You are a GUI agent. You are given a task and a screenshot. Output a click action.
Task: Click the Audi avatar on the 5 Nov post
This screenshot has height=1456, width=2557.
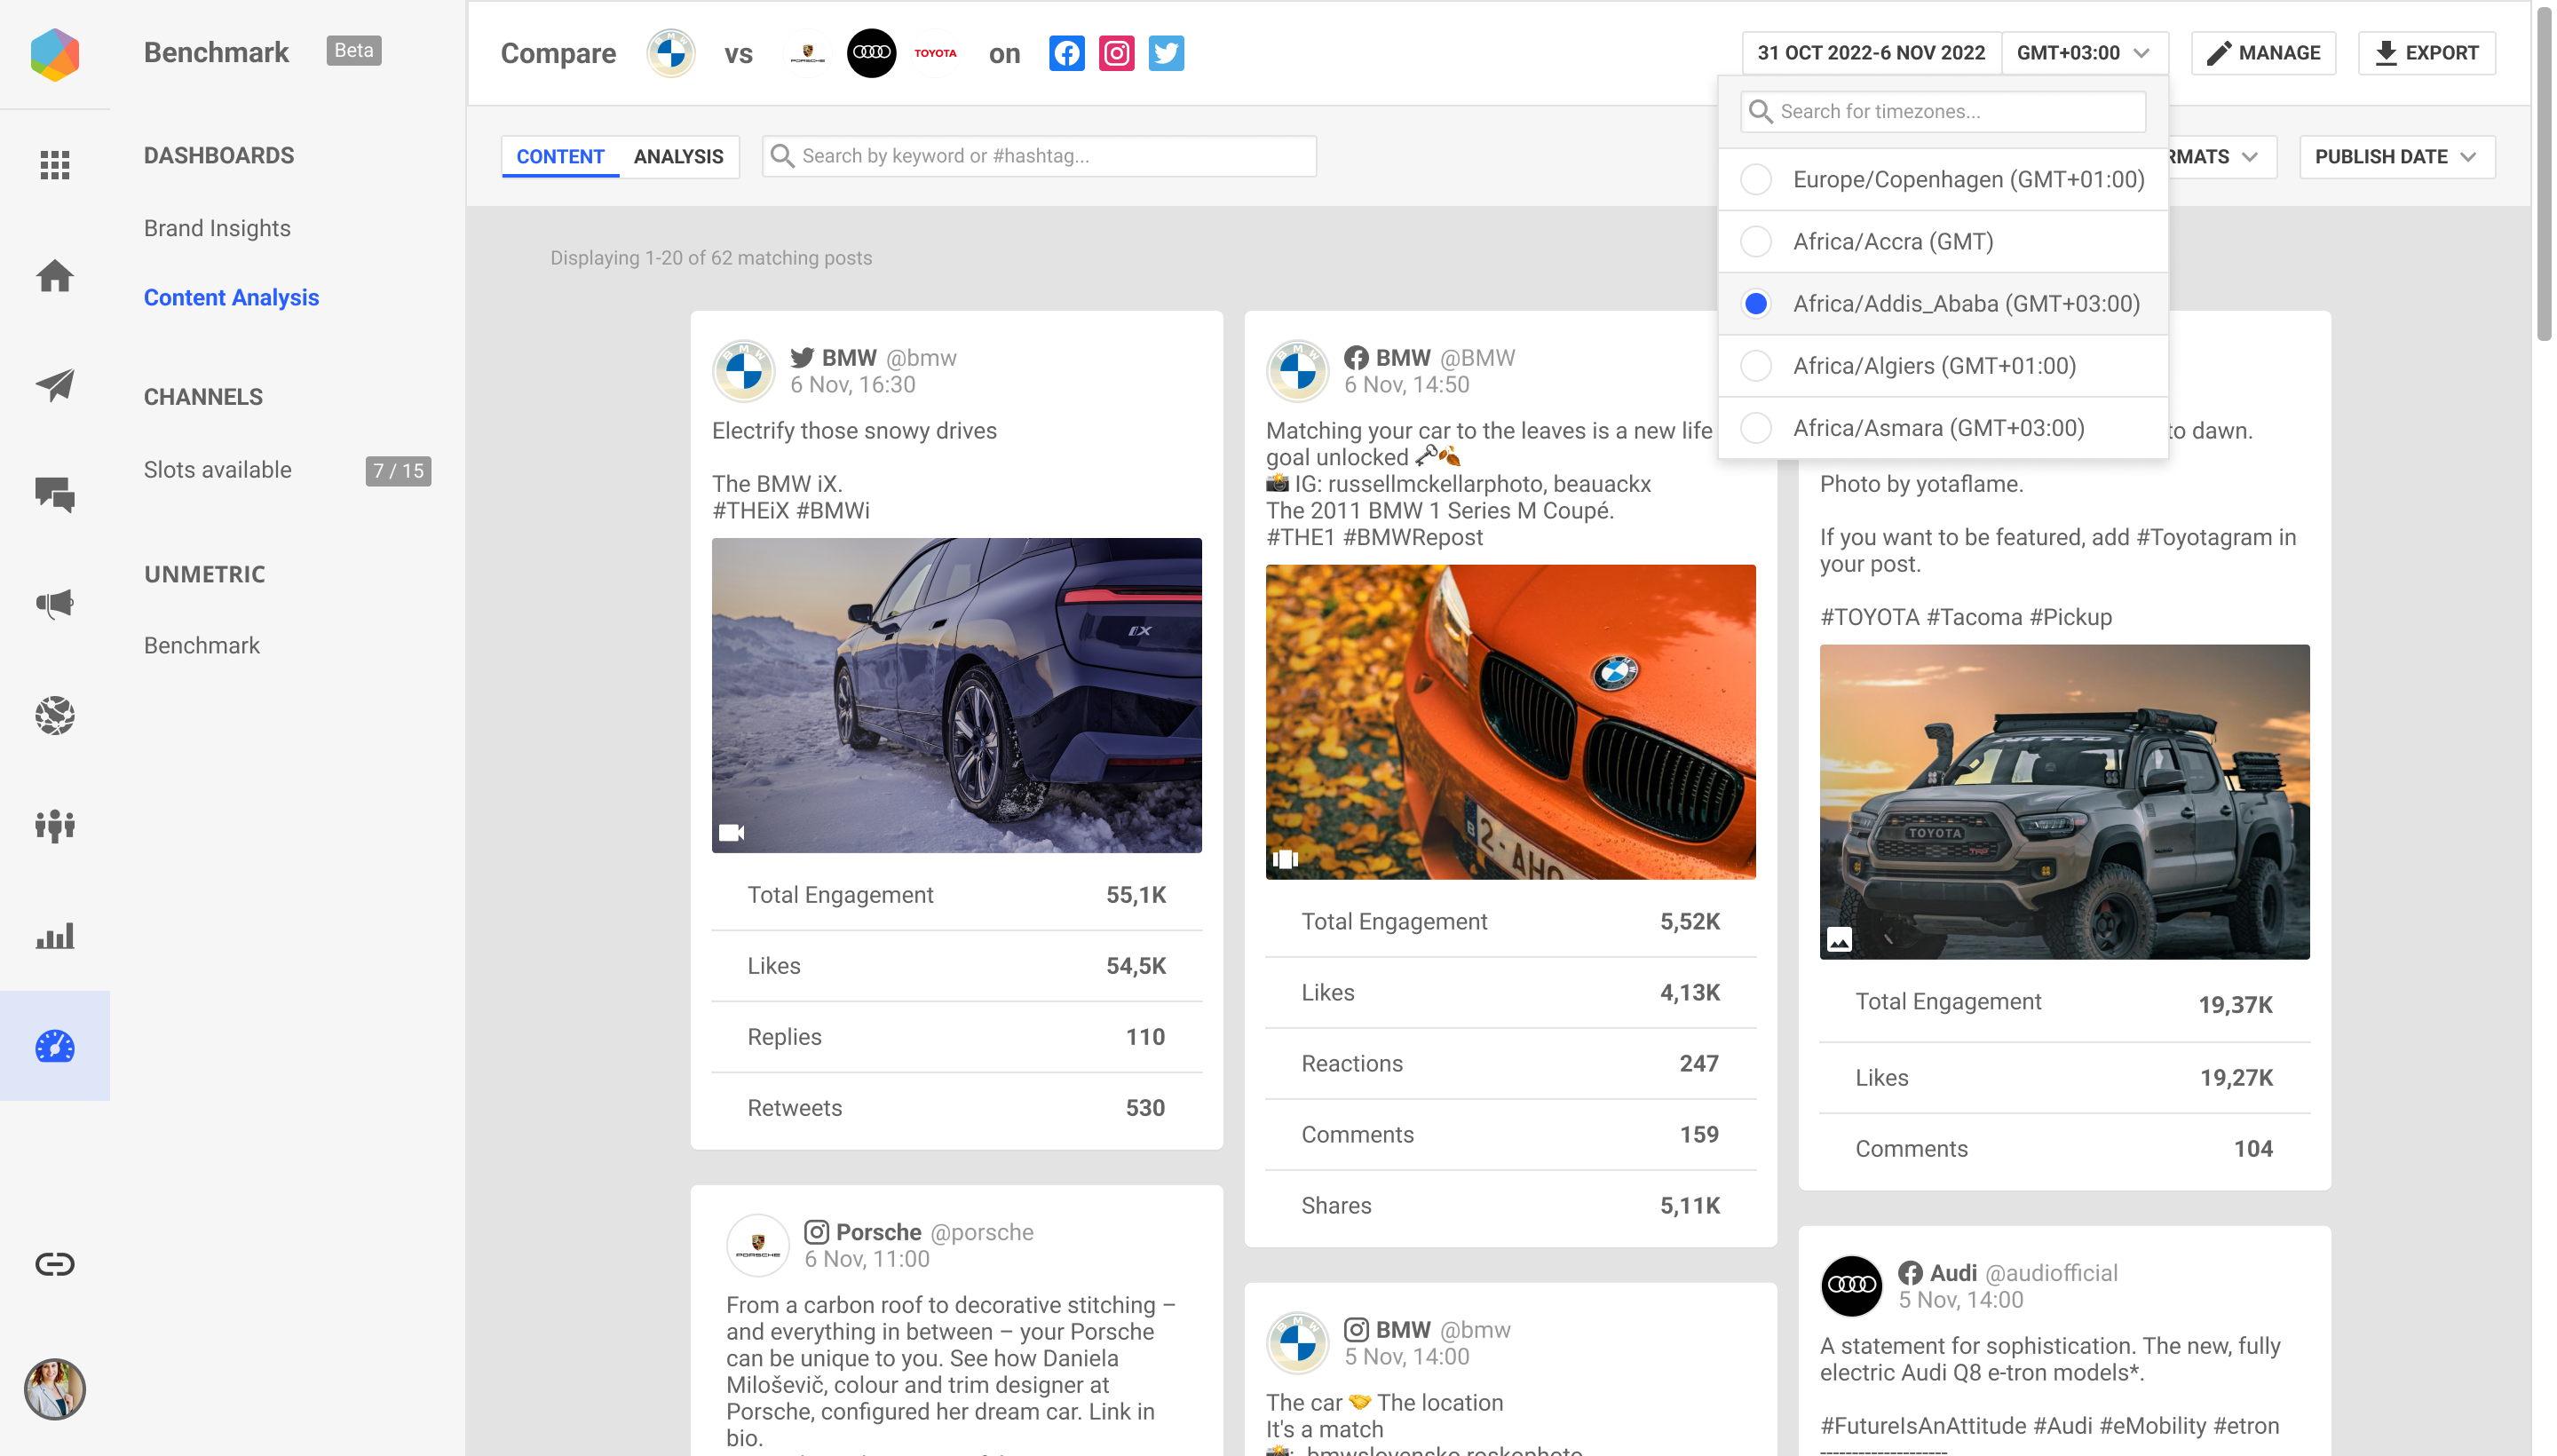(x=1852, y=1286)
